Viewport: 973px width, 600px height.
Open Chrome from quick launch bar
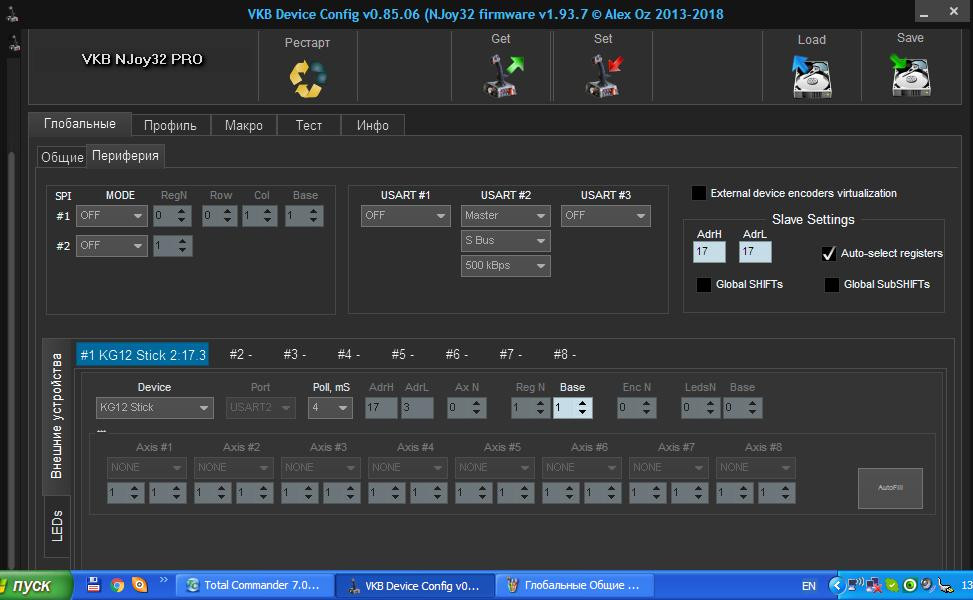[x=117, y=584]
